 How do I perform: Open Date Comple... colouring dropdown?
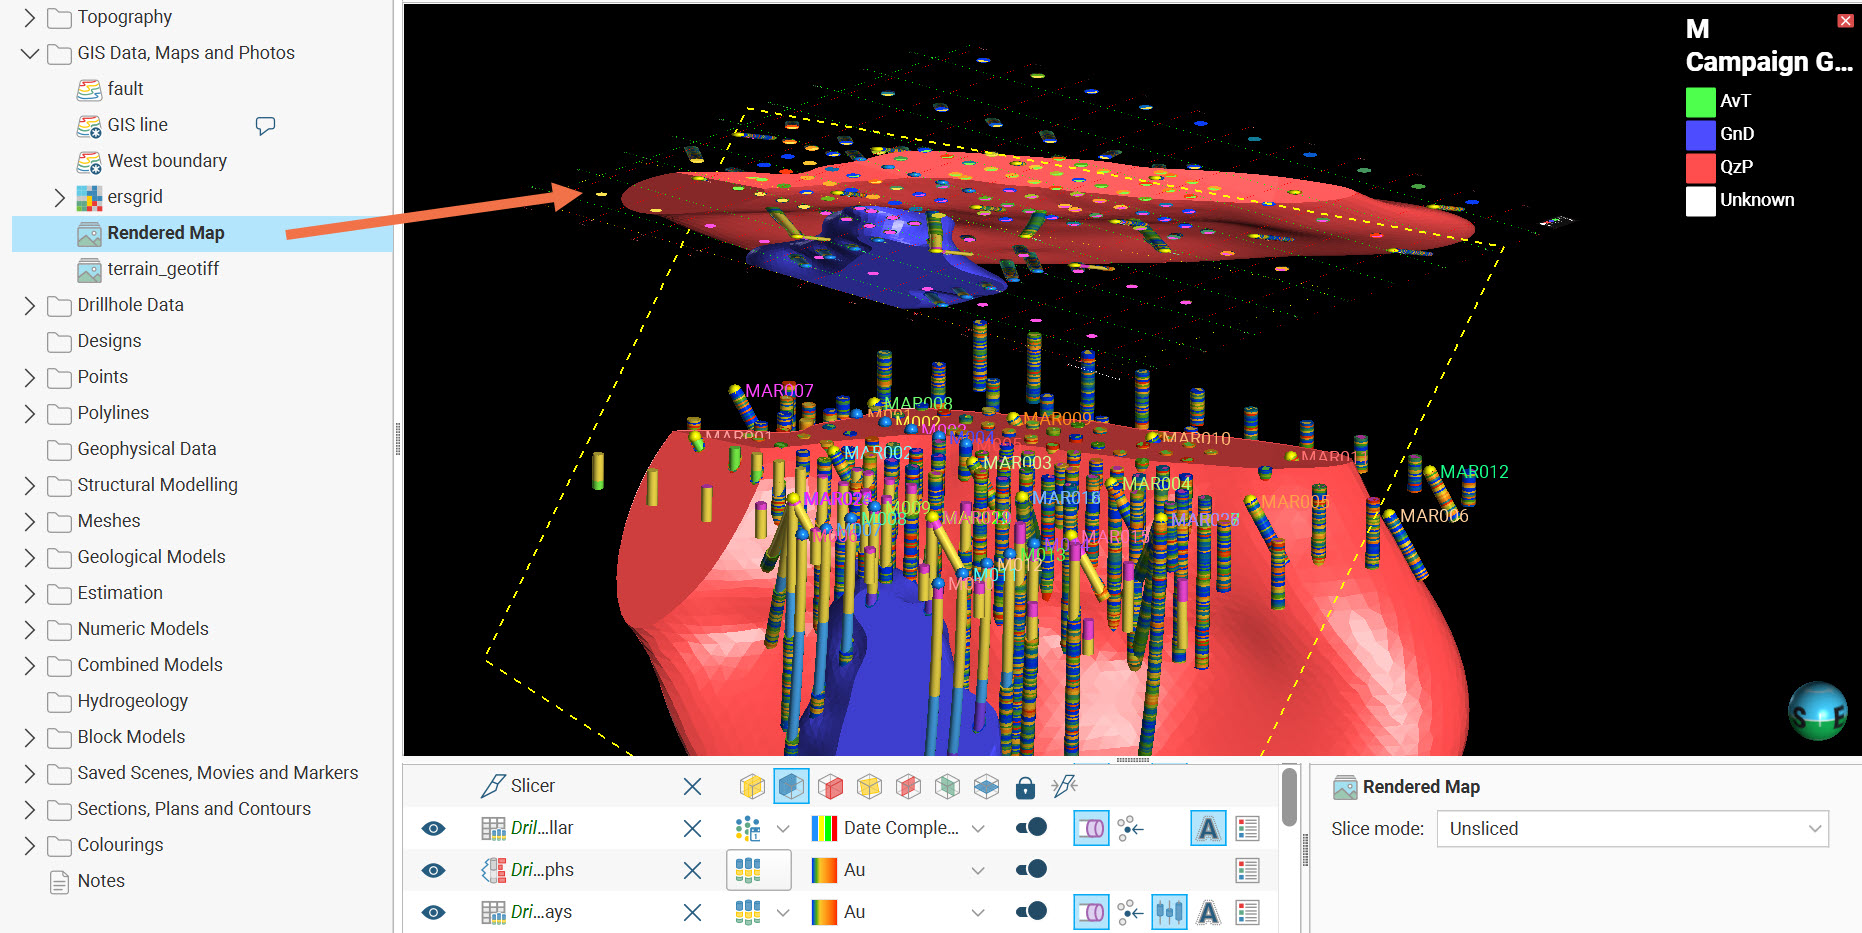pyautogui.click(x=978, y=828)
